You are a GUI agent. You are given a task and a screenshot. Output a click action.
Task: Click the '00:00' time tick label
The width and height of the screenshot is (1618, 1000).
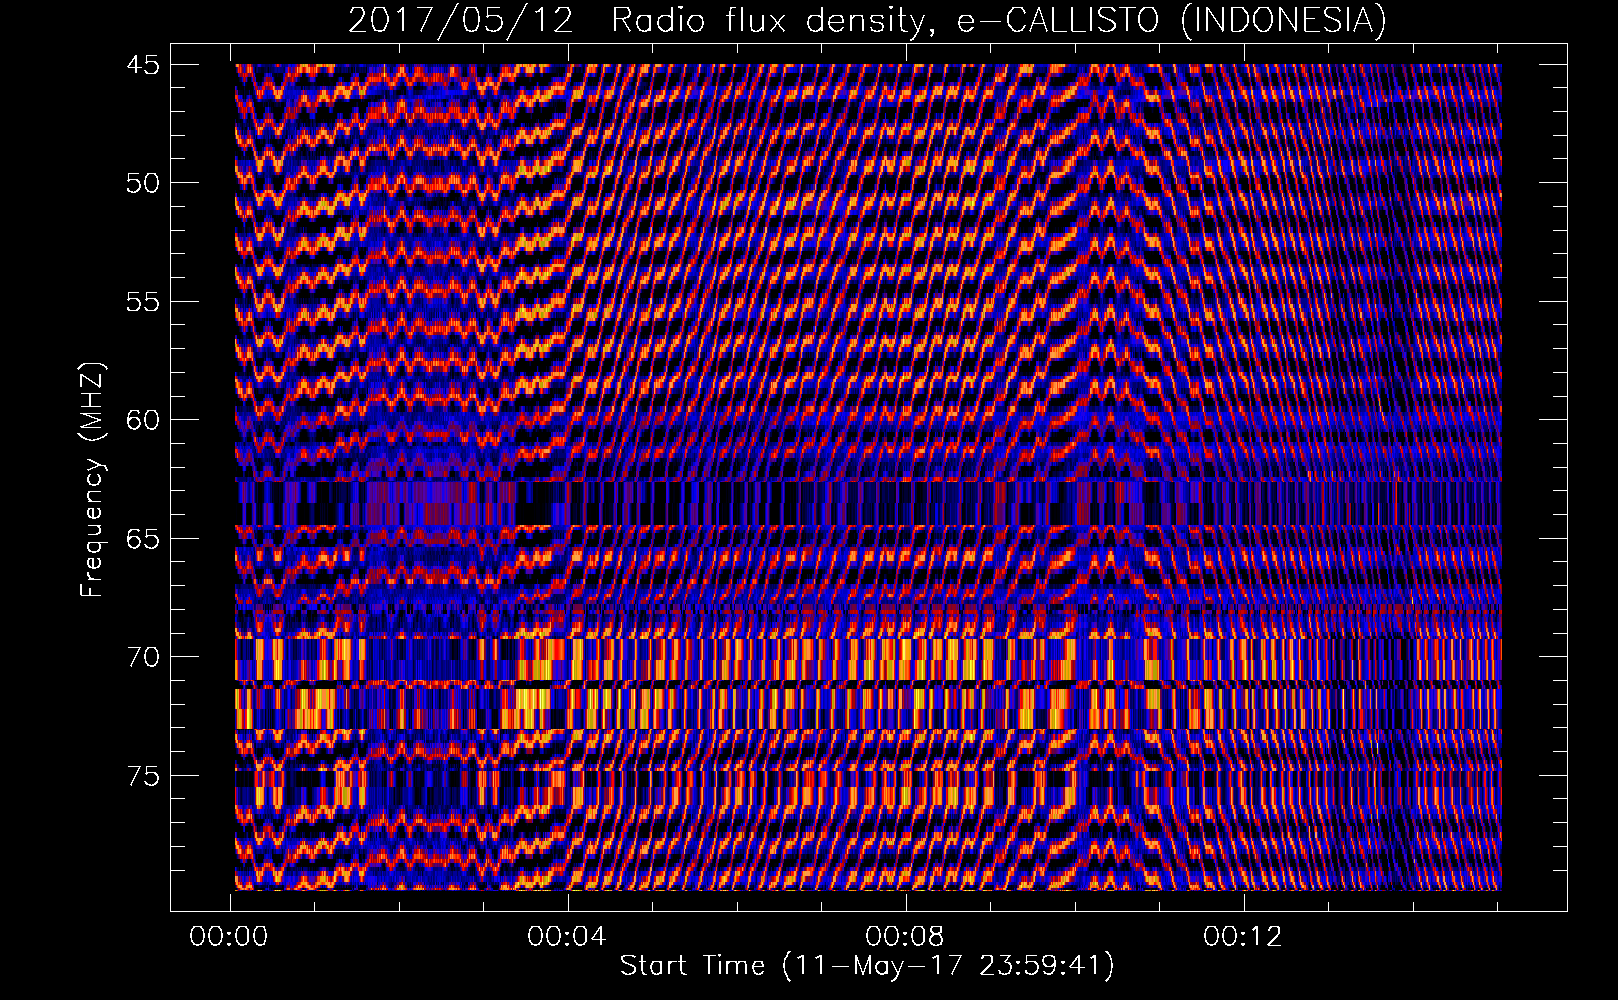pos(229,937)
